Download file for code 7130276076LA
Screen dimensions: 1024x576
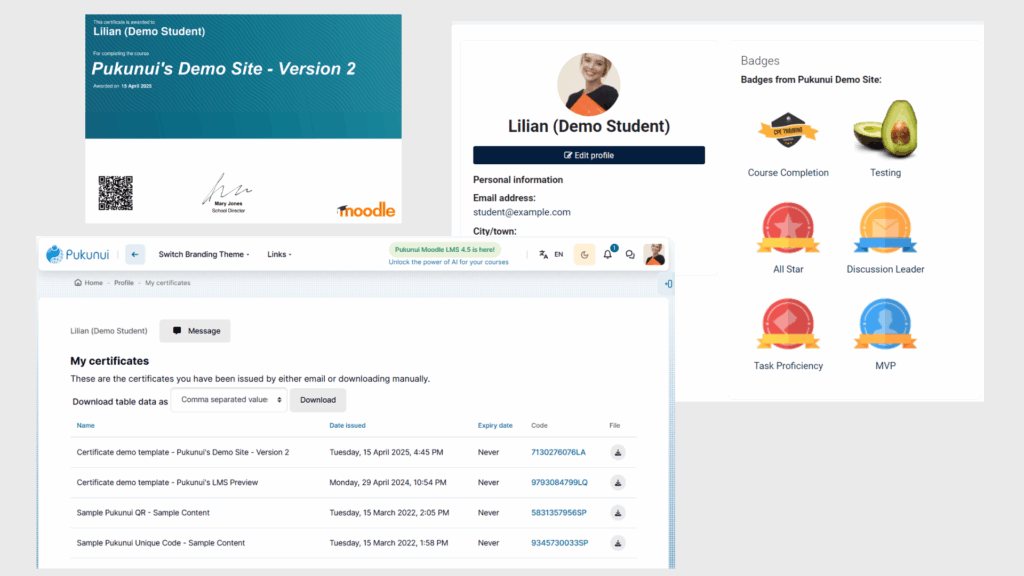click(618, 453)
